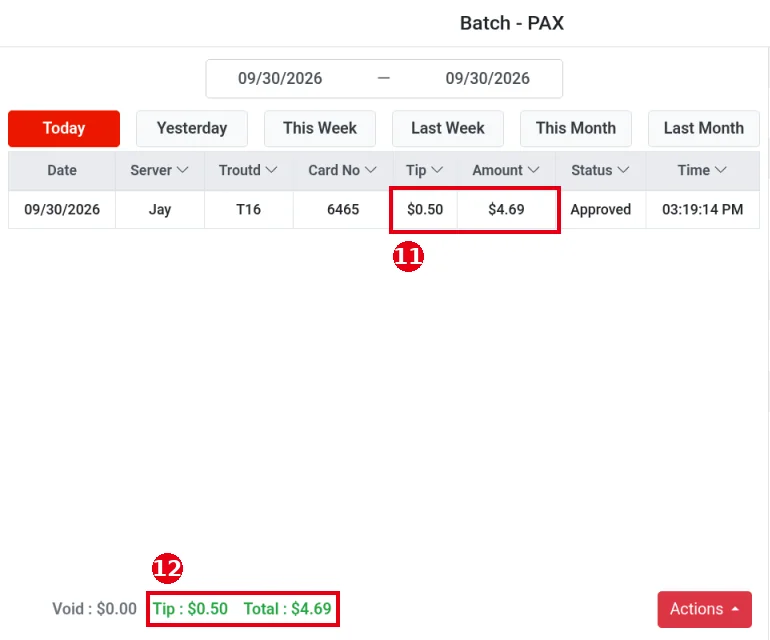Click server name Jay in the row

click(160, 210)
